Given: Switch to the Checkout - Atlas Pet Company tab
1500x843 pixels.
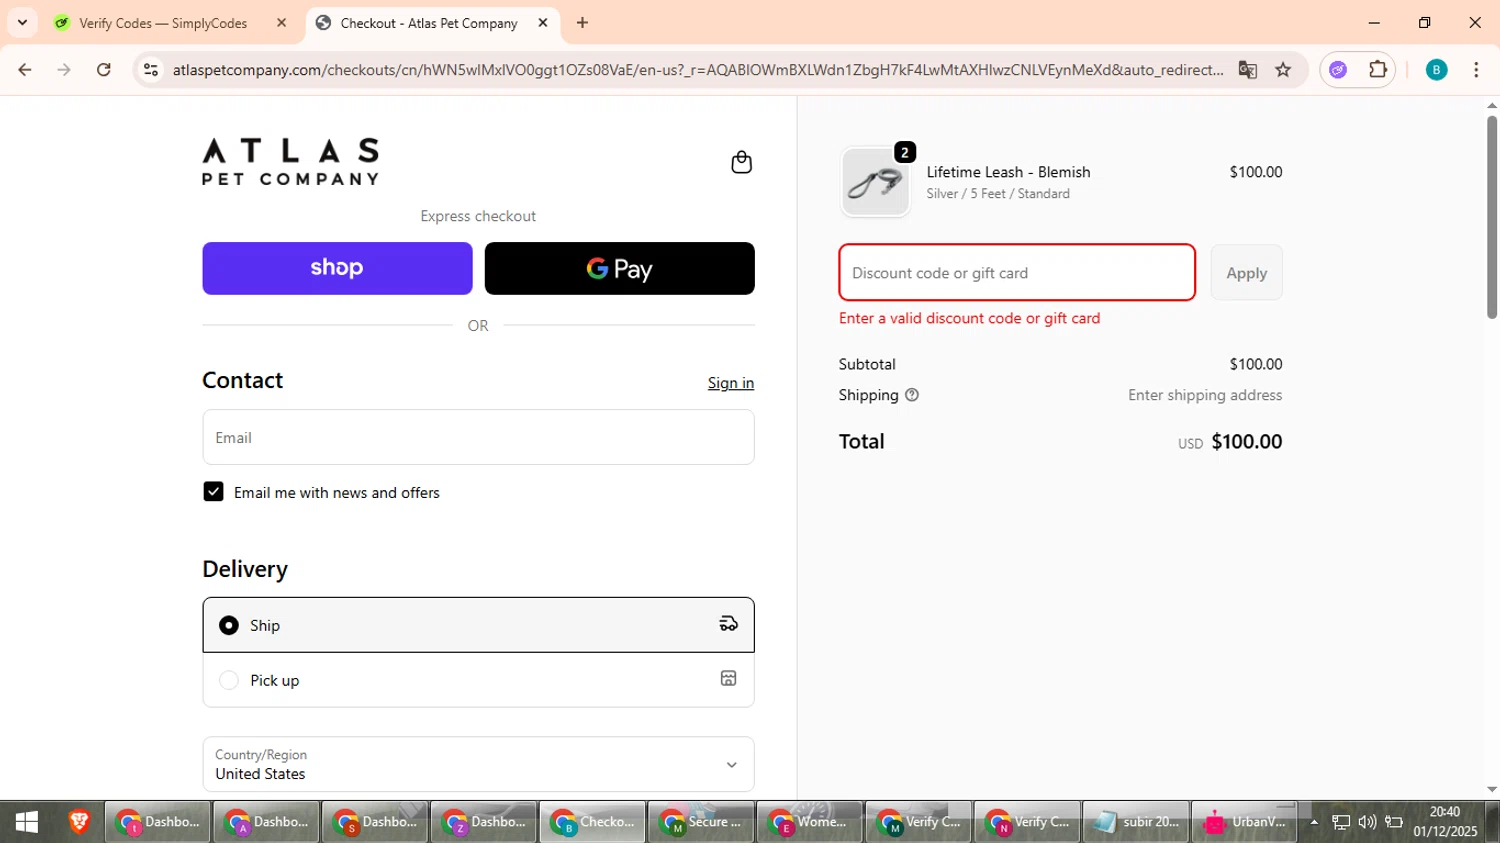Looking at the screenshot, I should pyautogui.click(x=432, y=22).
